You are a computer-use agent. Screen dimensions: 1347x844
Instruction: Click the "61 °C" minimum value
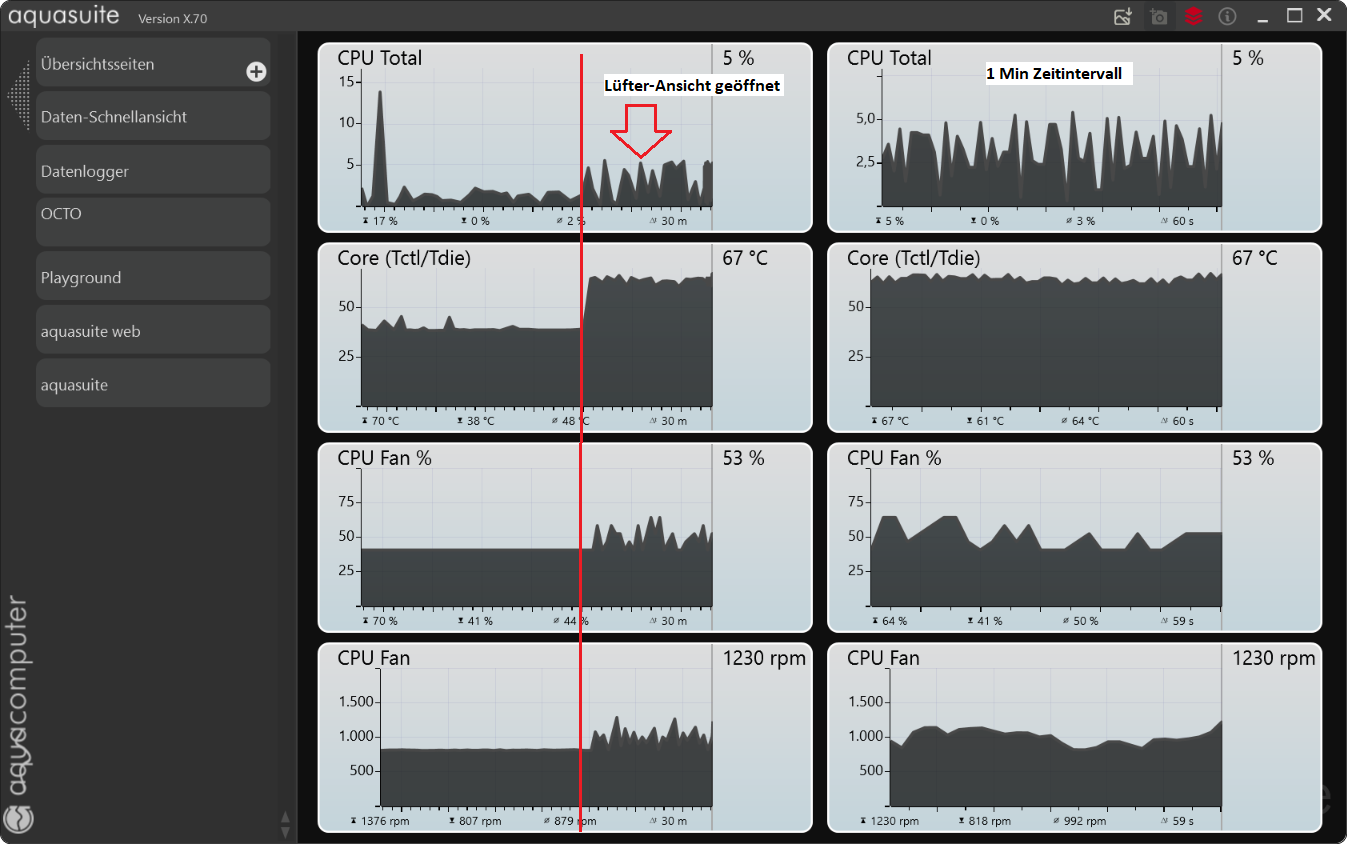[x=990, y=421]
